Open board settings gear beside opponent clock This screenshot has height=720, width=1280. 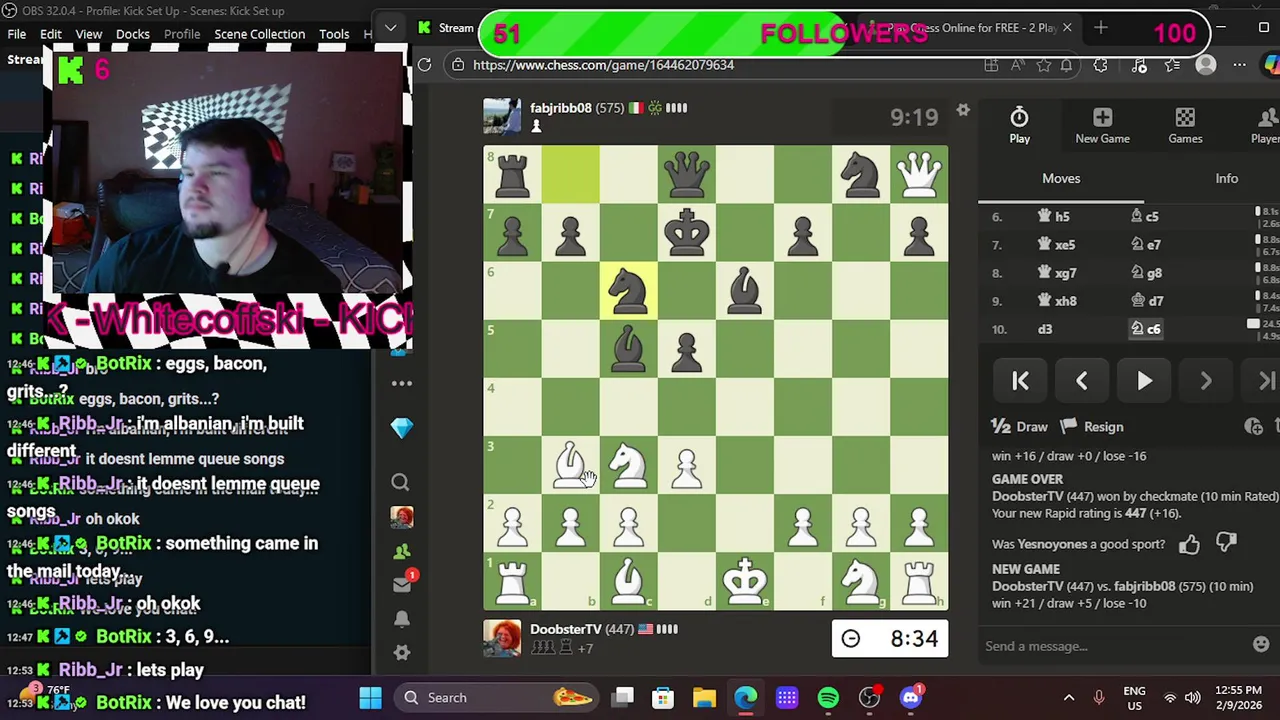(x=963, y=110)
